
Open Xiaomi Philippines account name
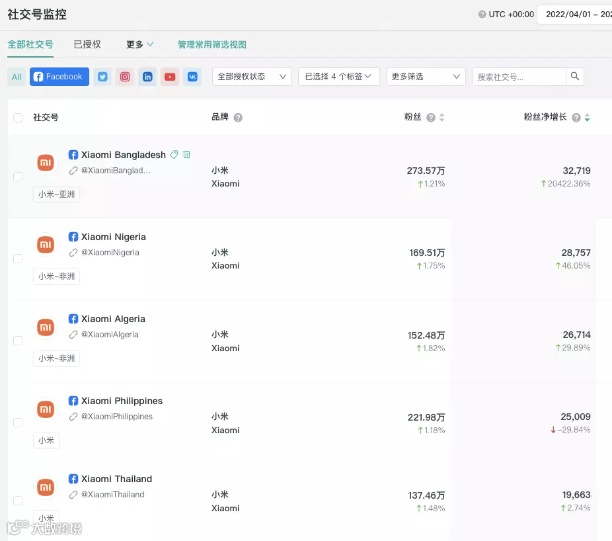pyautogui.click(x=122, y=401)
